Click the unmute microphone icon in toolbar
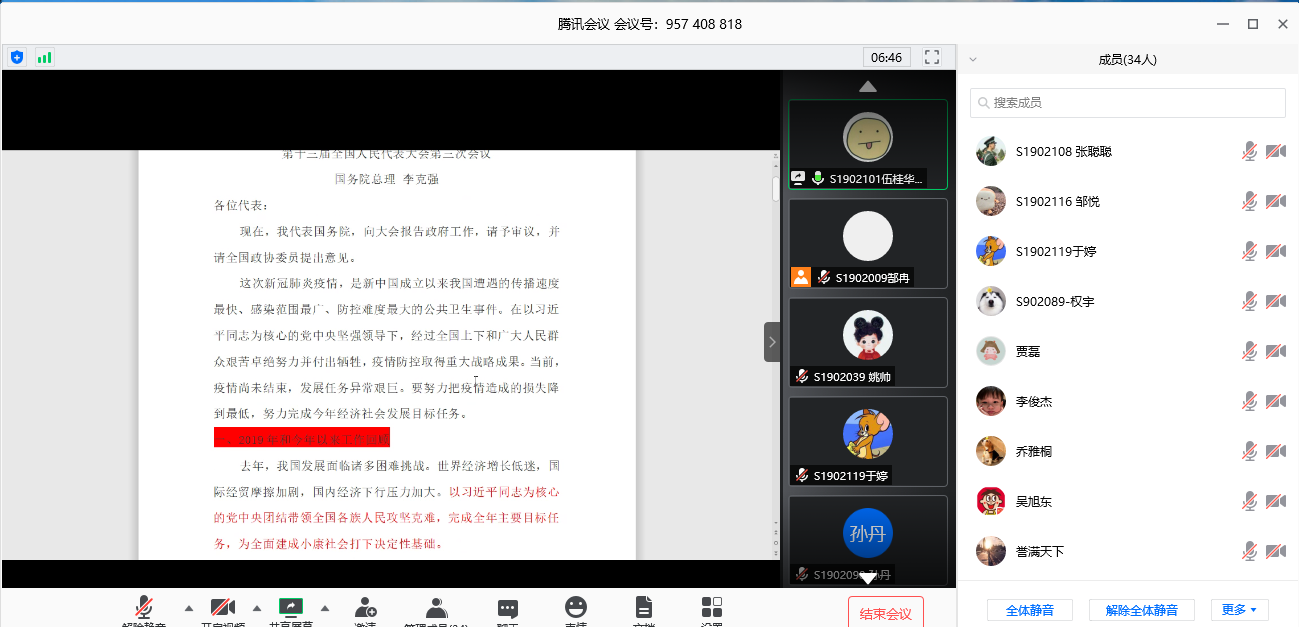1299x627 pixels. coord(144,607)
